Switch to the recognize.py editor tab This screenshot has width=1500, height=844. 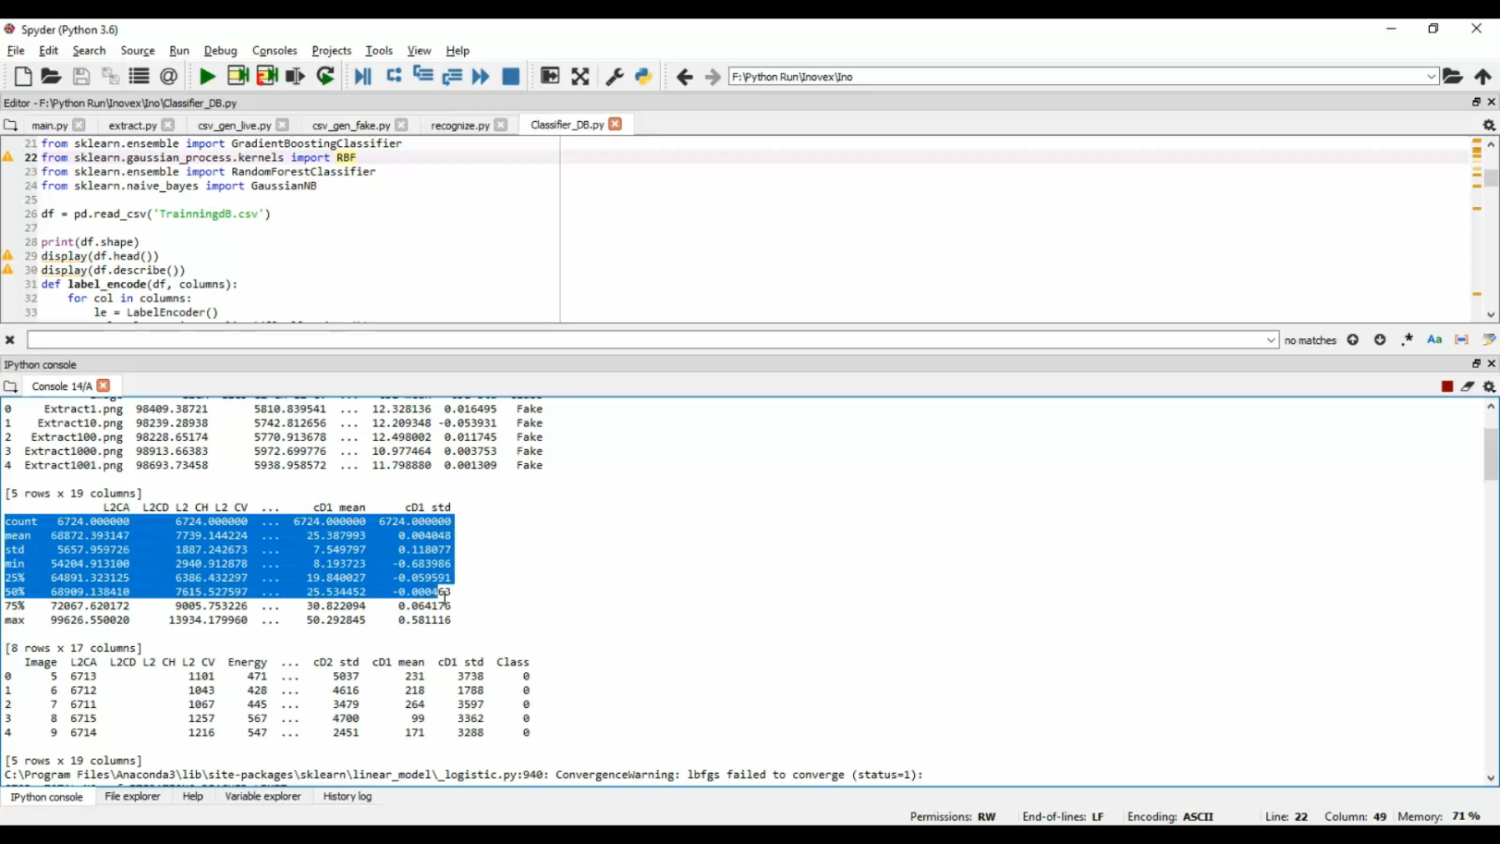(x=460, y=125)
